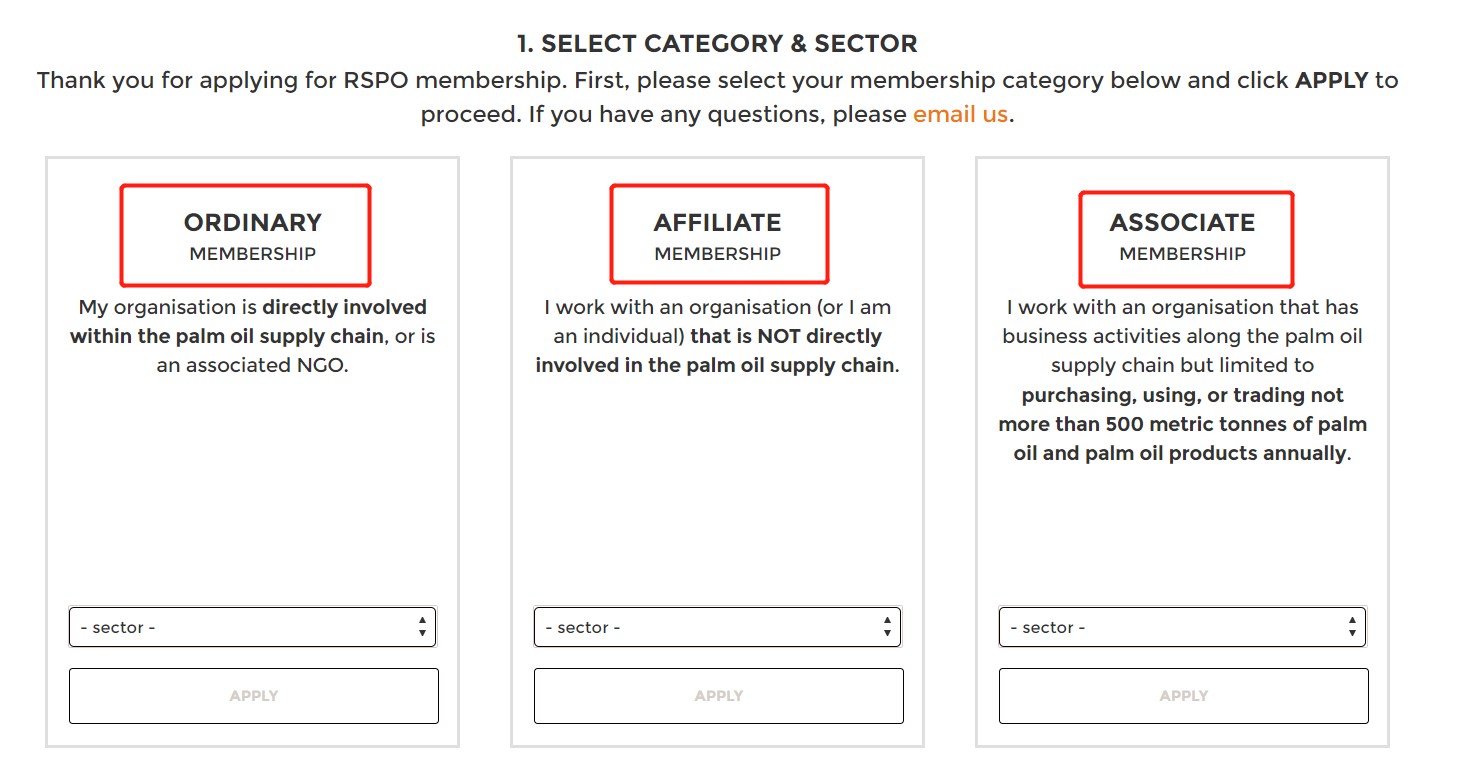Viewport: 1464px width, 778px height.
Task: Open the orange "email us" link
Action: point(960,114)
